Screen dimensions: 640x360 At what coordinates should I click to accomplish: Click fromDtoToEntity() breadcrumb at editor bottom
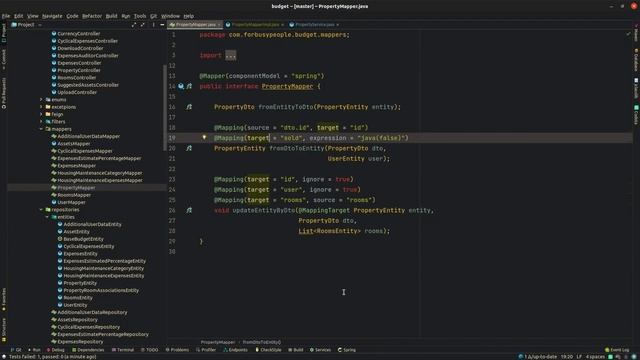[x=262, y=342]
